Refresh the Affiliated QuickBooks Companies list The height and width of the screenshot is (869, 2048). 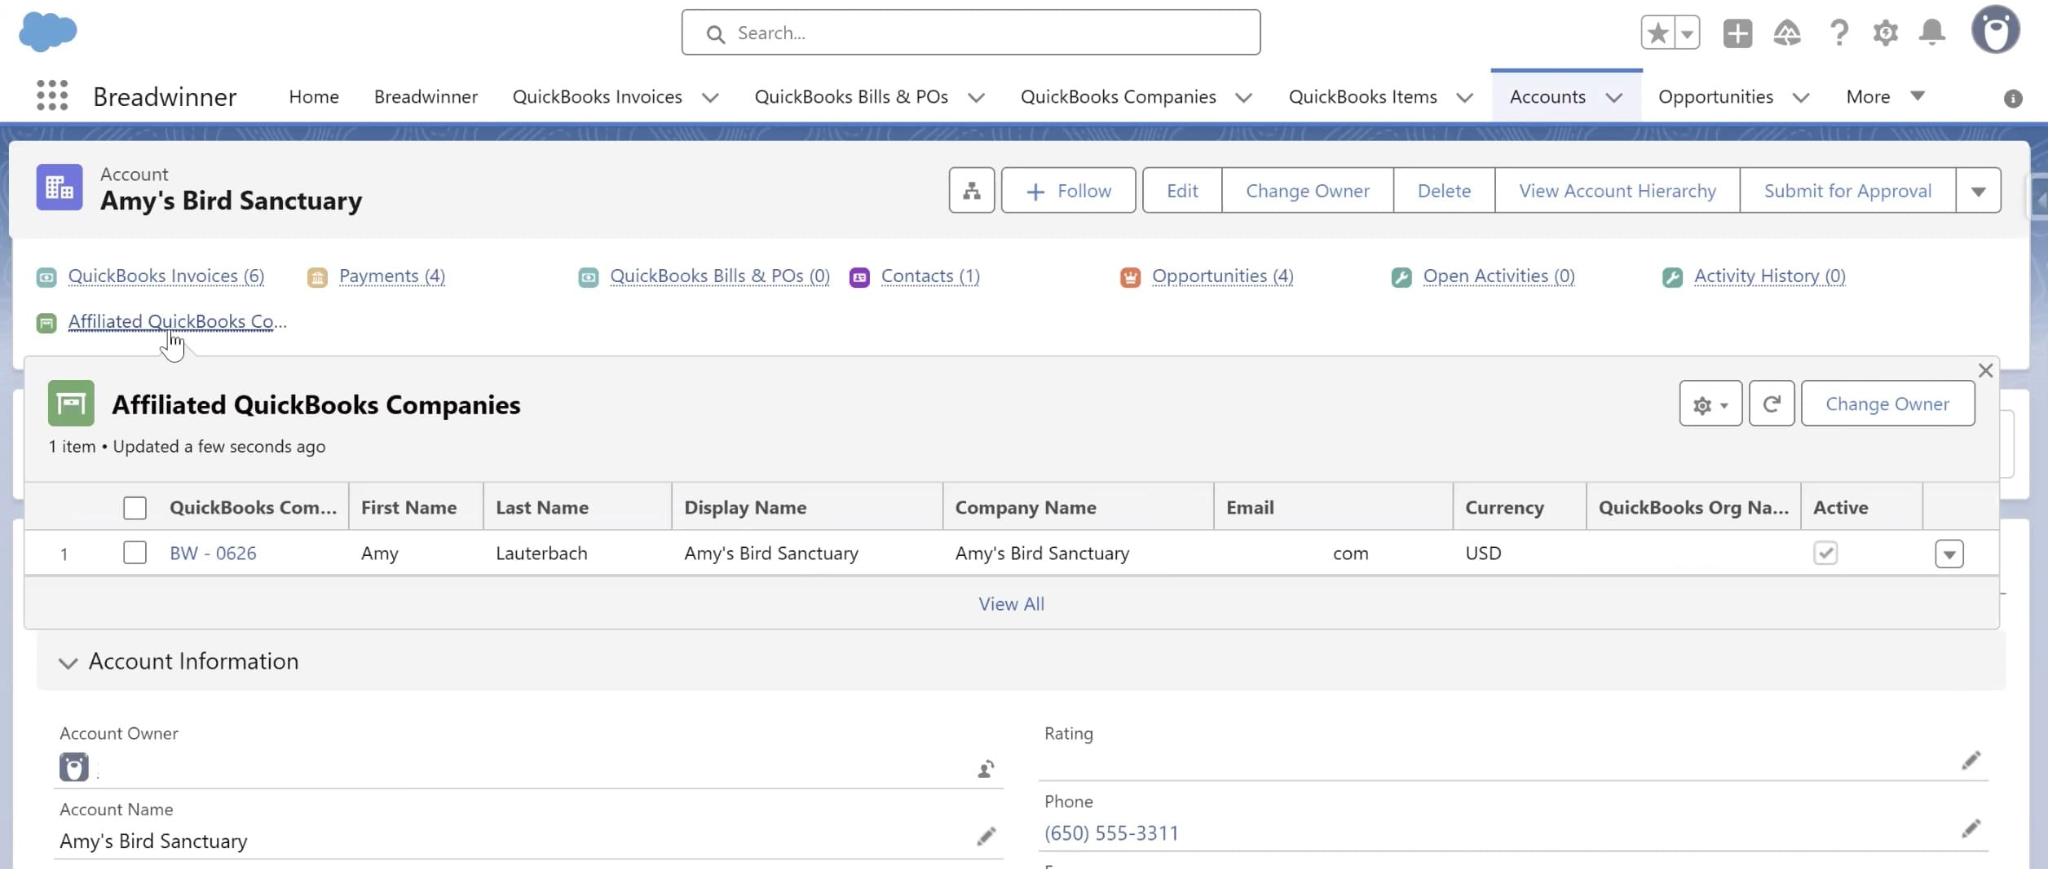point(1771,404)
